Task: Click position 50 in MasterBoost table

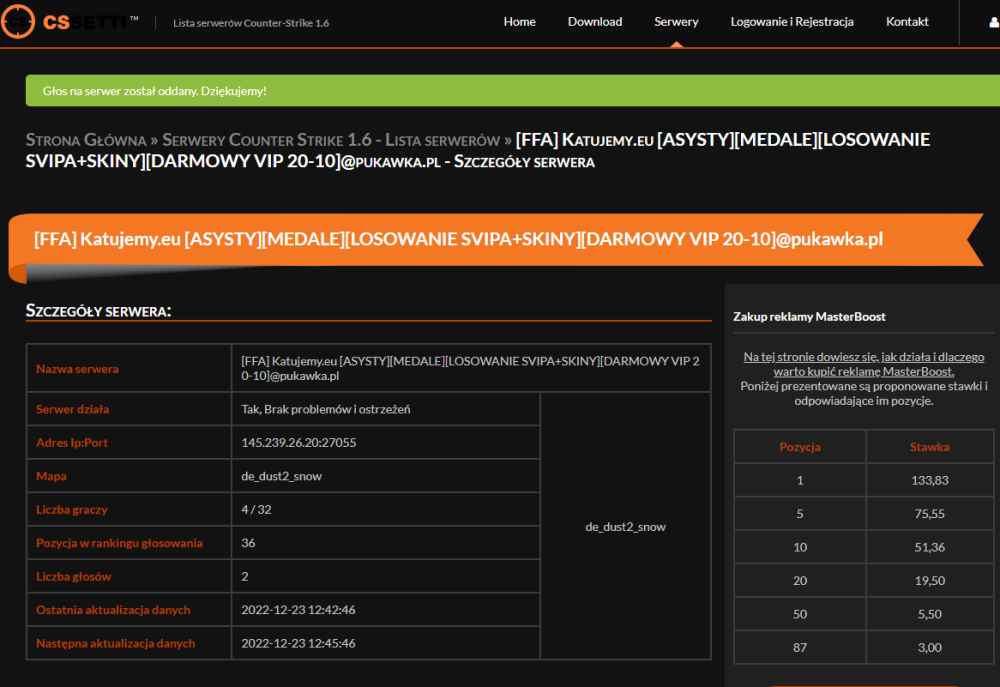Action: click(800, 614)
